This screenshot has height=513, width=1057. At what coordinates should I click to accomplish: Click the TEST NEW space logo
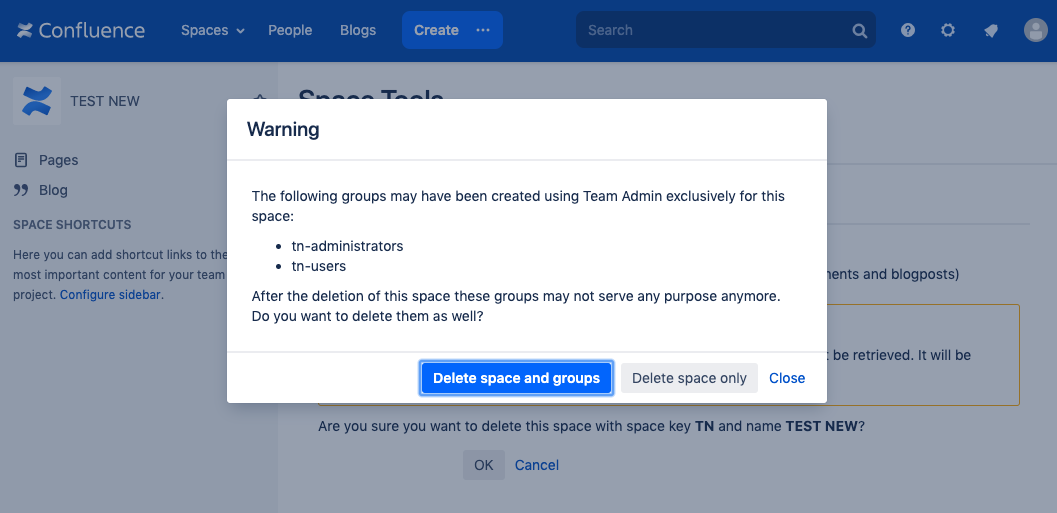[x=37, y=101]
